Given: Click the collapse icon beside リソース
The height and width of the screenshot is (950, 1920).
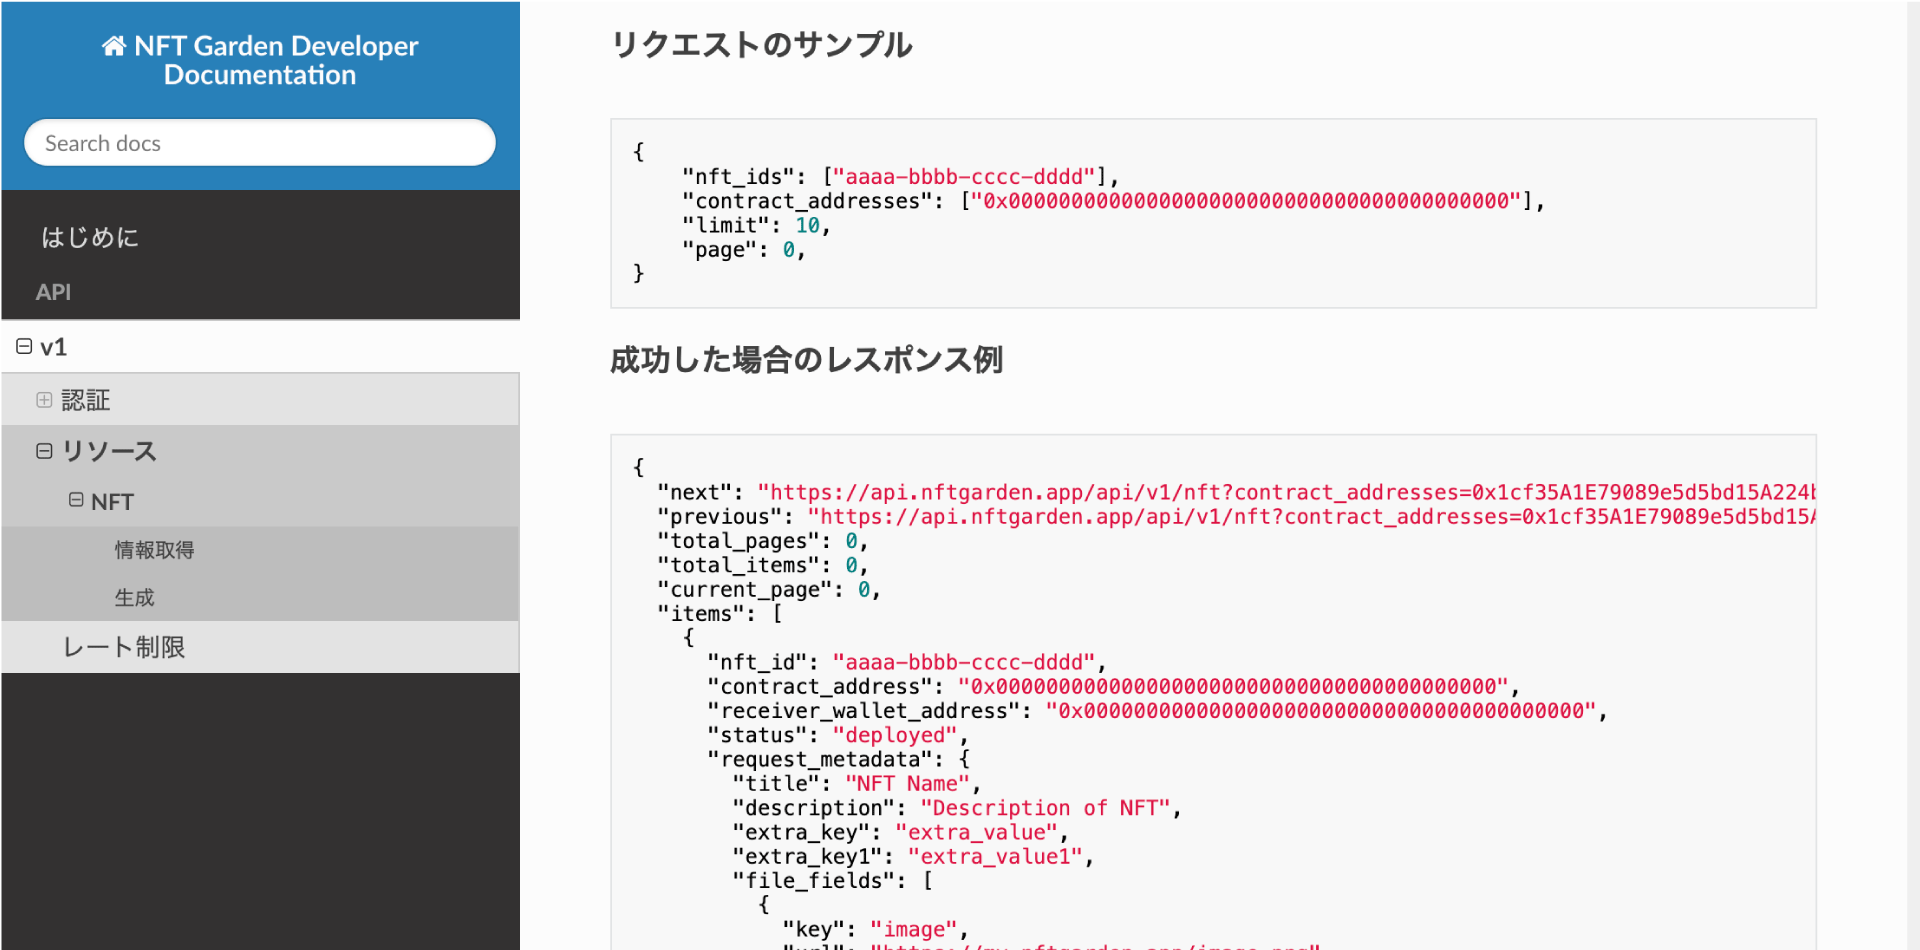Looking at the screenshot, I should point(44,450).
